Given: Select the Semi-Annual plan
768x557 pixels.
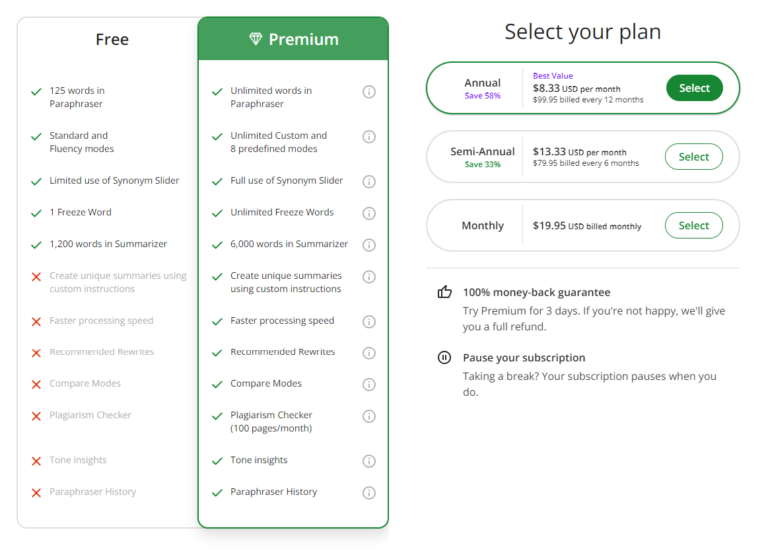Looking at the screenshot, I should tap(694, 157).
